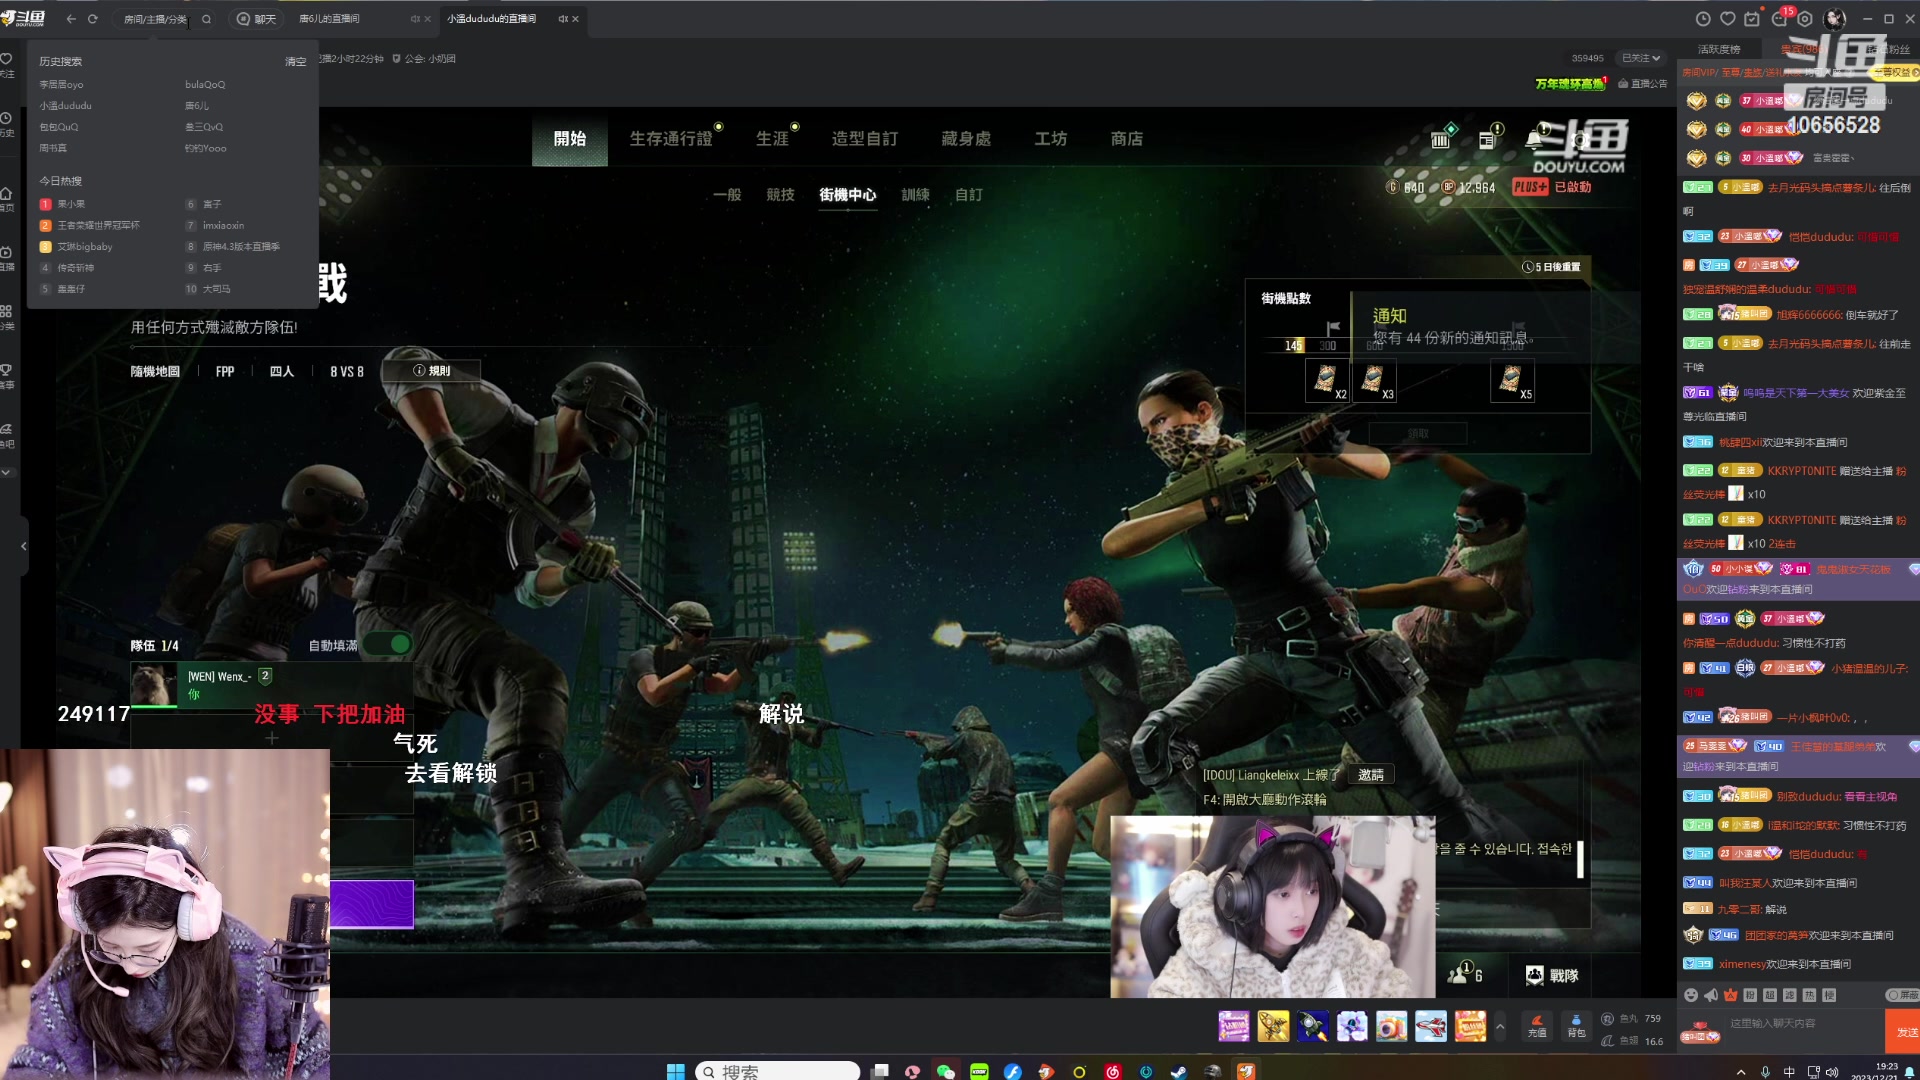
Task: Toggle the 屏蔽 danmaku block switch
Action: coord(1901,995)
